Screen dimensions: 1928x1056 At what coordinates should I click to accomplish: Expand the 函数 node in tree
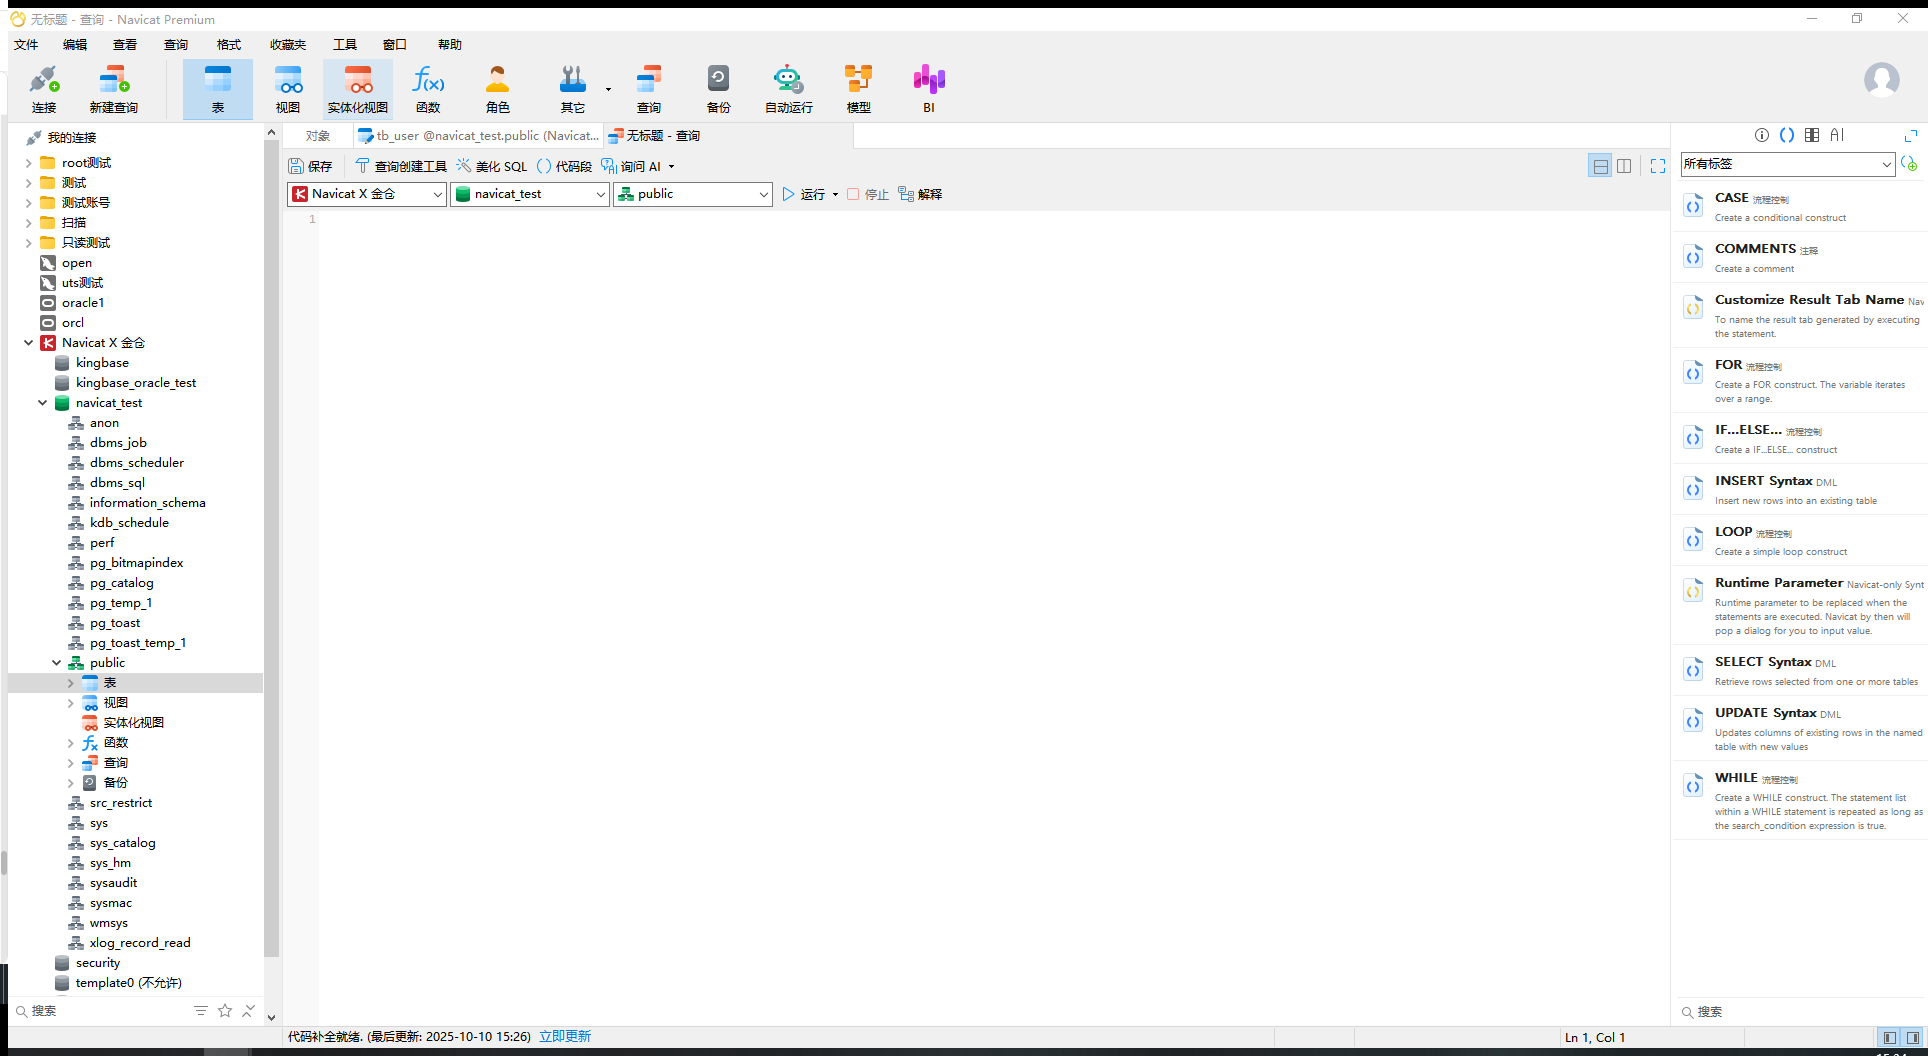click(x=70, y=743)
